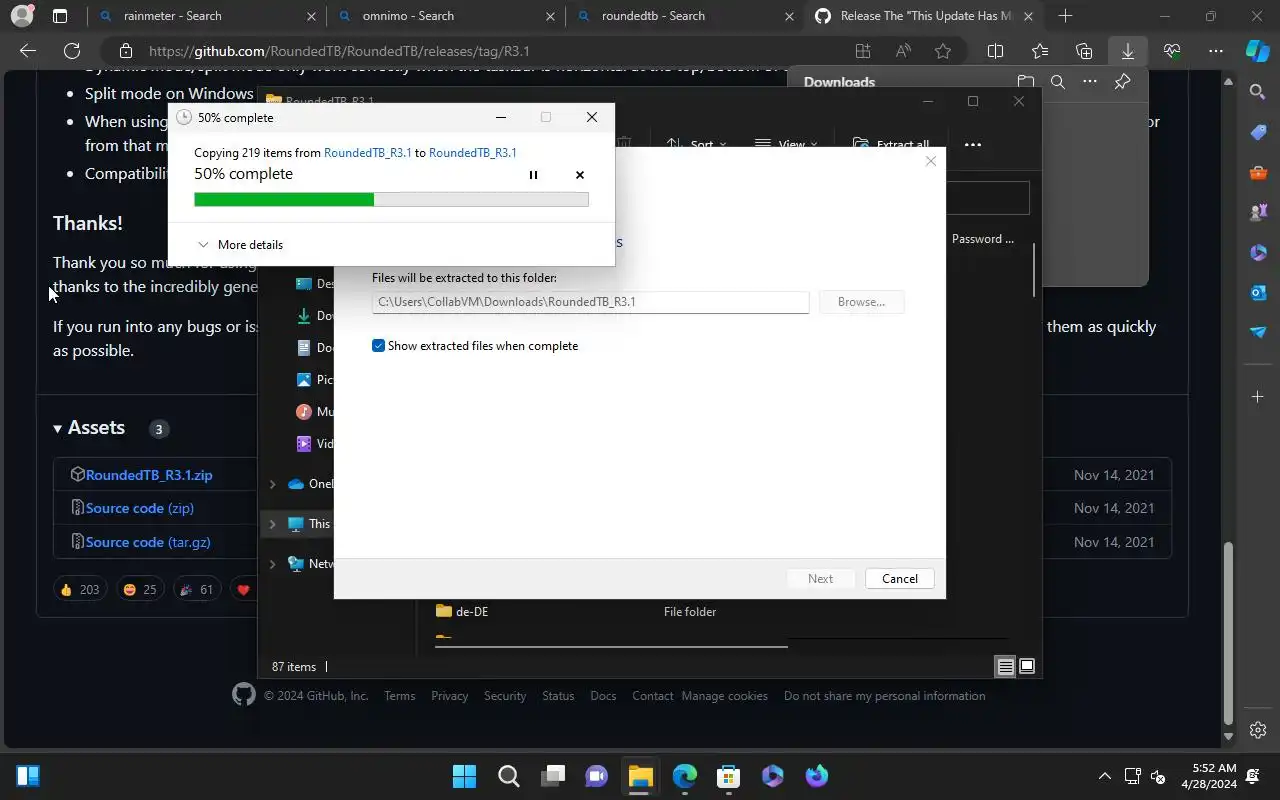Switch File Explorer to details view icon

(1005, 667)
